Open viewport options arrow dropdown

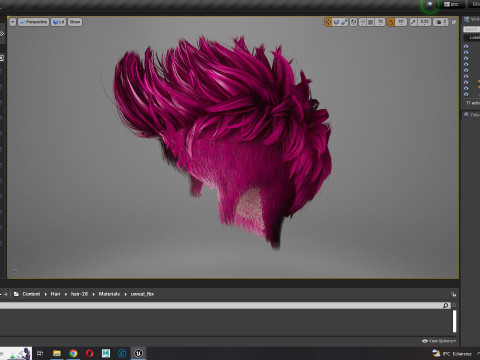[x=13, y=22]
